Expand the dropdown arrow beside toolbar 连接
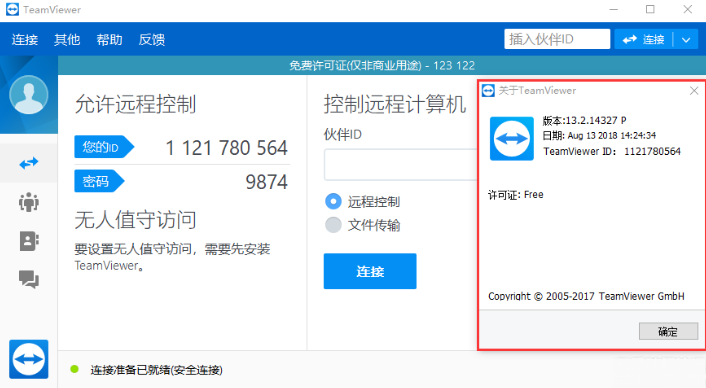Image resolution: width=706 pixels, height=388 pixels. coord(686,40)
